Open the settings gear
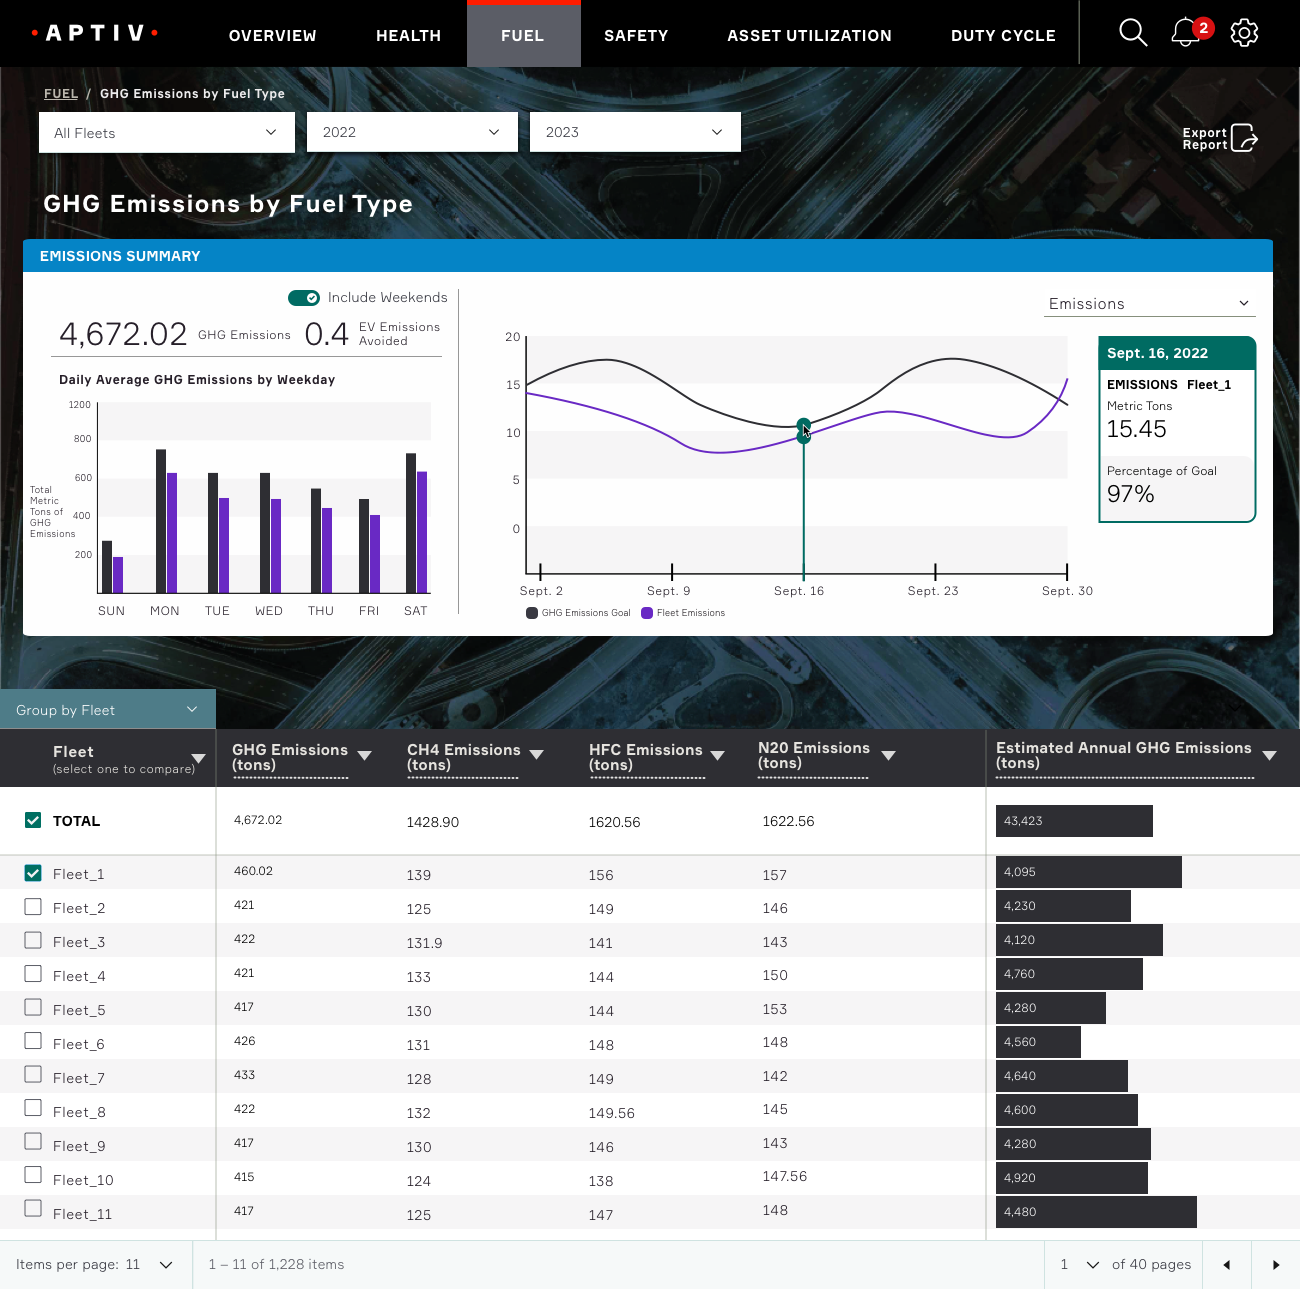This screenshot has width=1300, height=1289. pos(1244,33)
